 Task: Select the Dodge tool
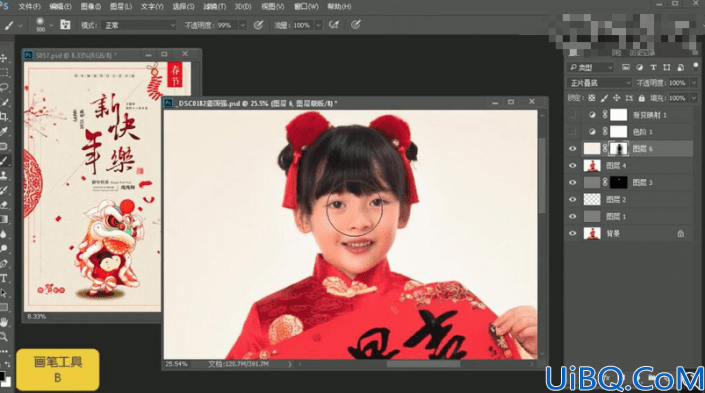click(4, 249)
